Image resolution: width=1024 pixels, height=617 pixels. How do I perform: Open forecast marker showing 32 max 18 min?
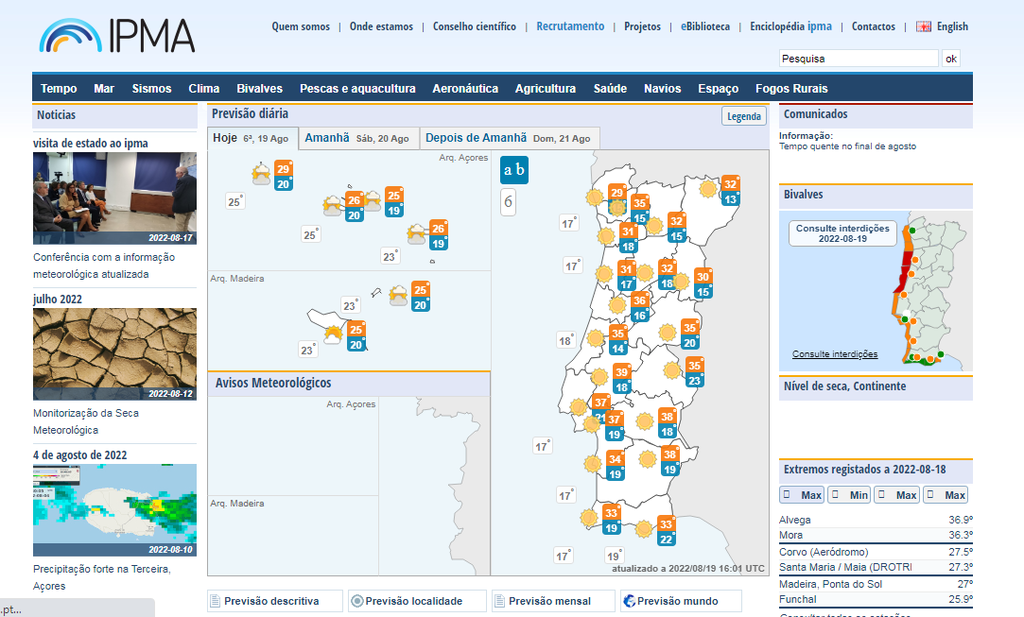[x=667, y=275]
